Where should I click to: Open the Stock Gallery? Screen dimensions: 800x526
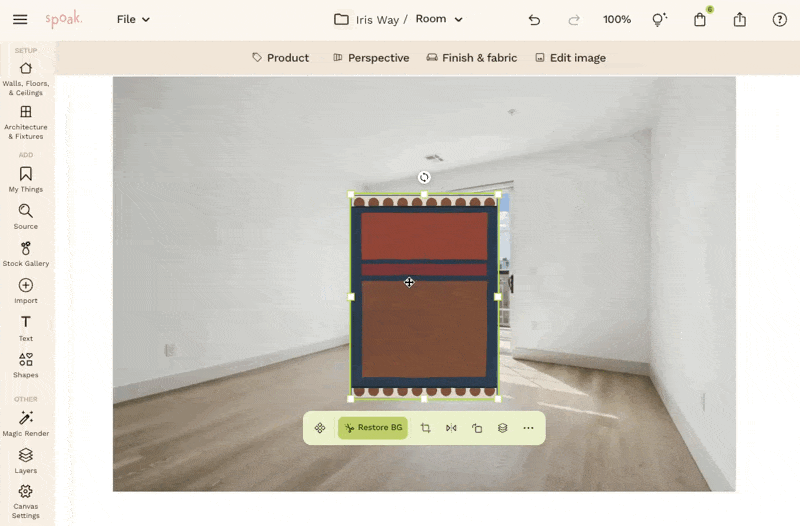(x=26, y=254)
